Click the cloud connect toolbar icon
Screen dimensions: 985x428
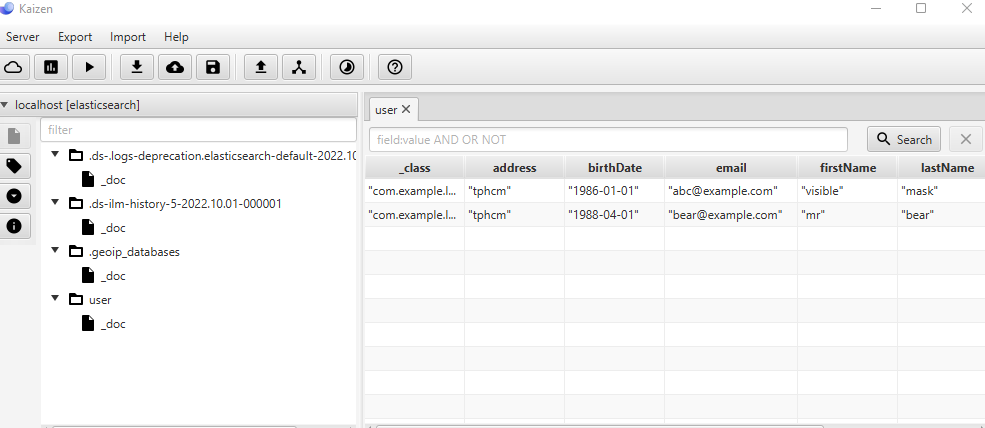click(14, 67)
